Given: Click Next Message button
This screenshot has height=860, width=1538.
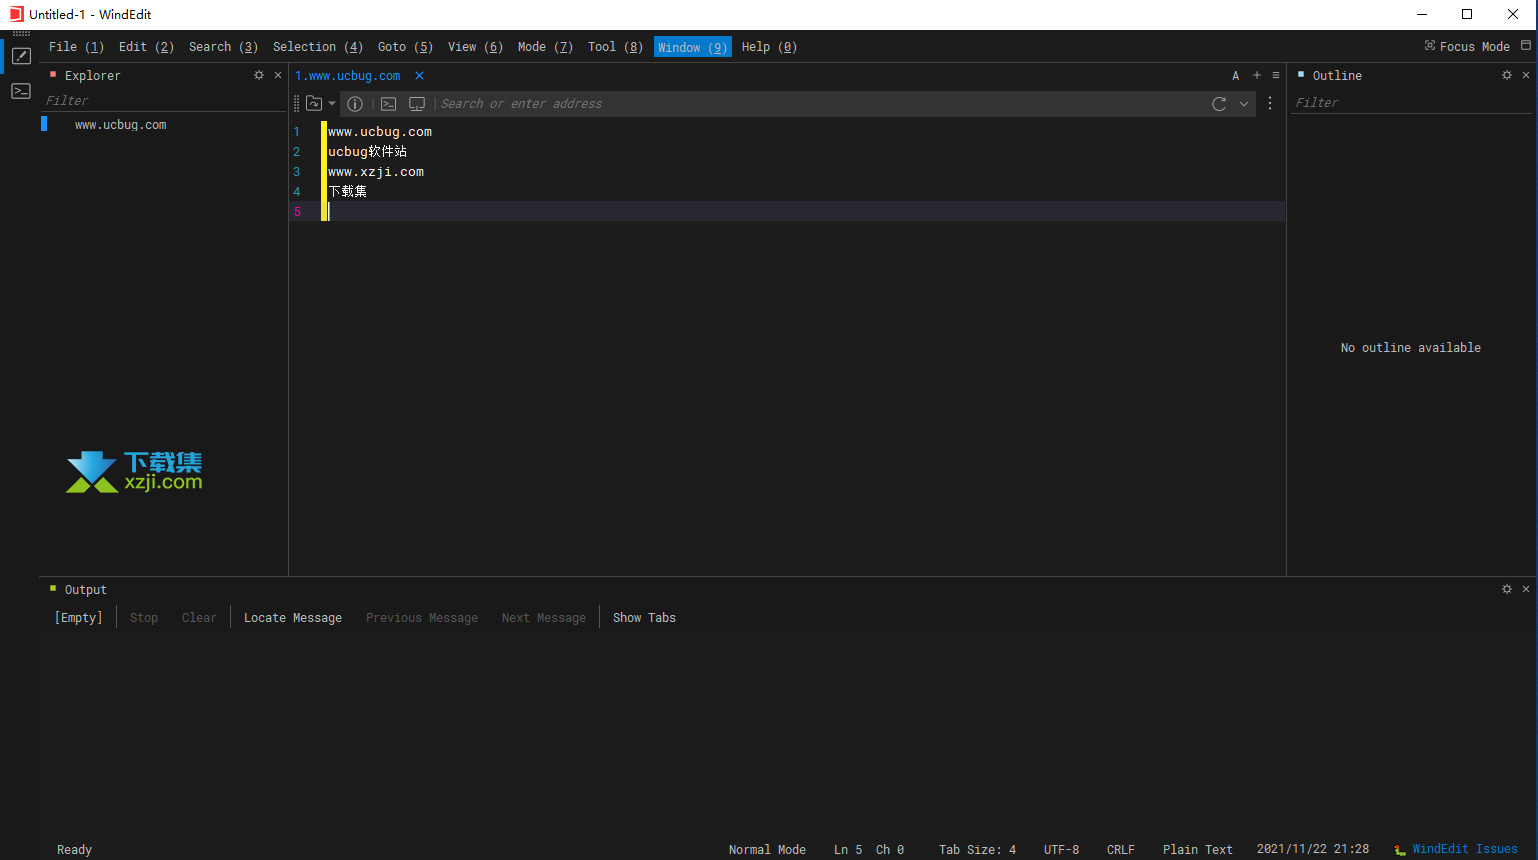Looking at the screenshot, I should [544, 618].
